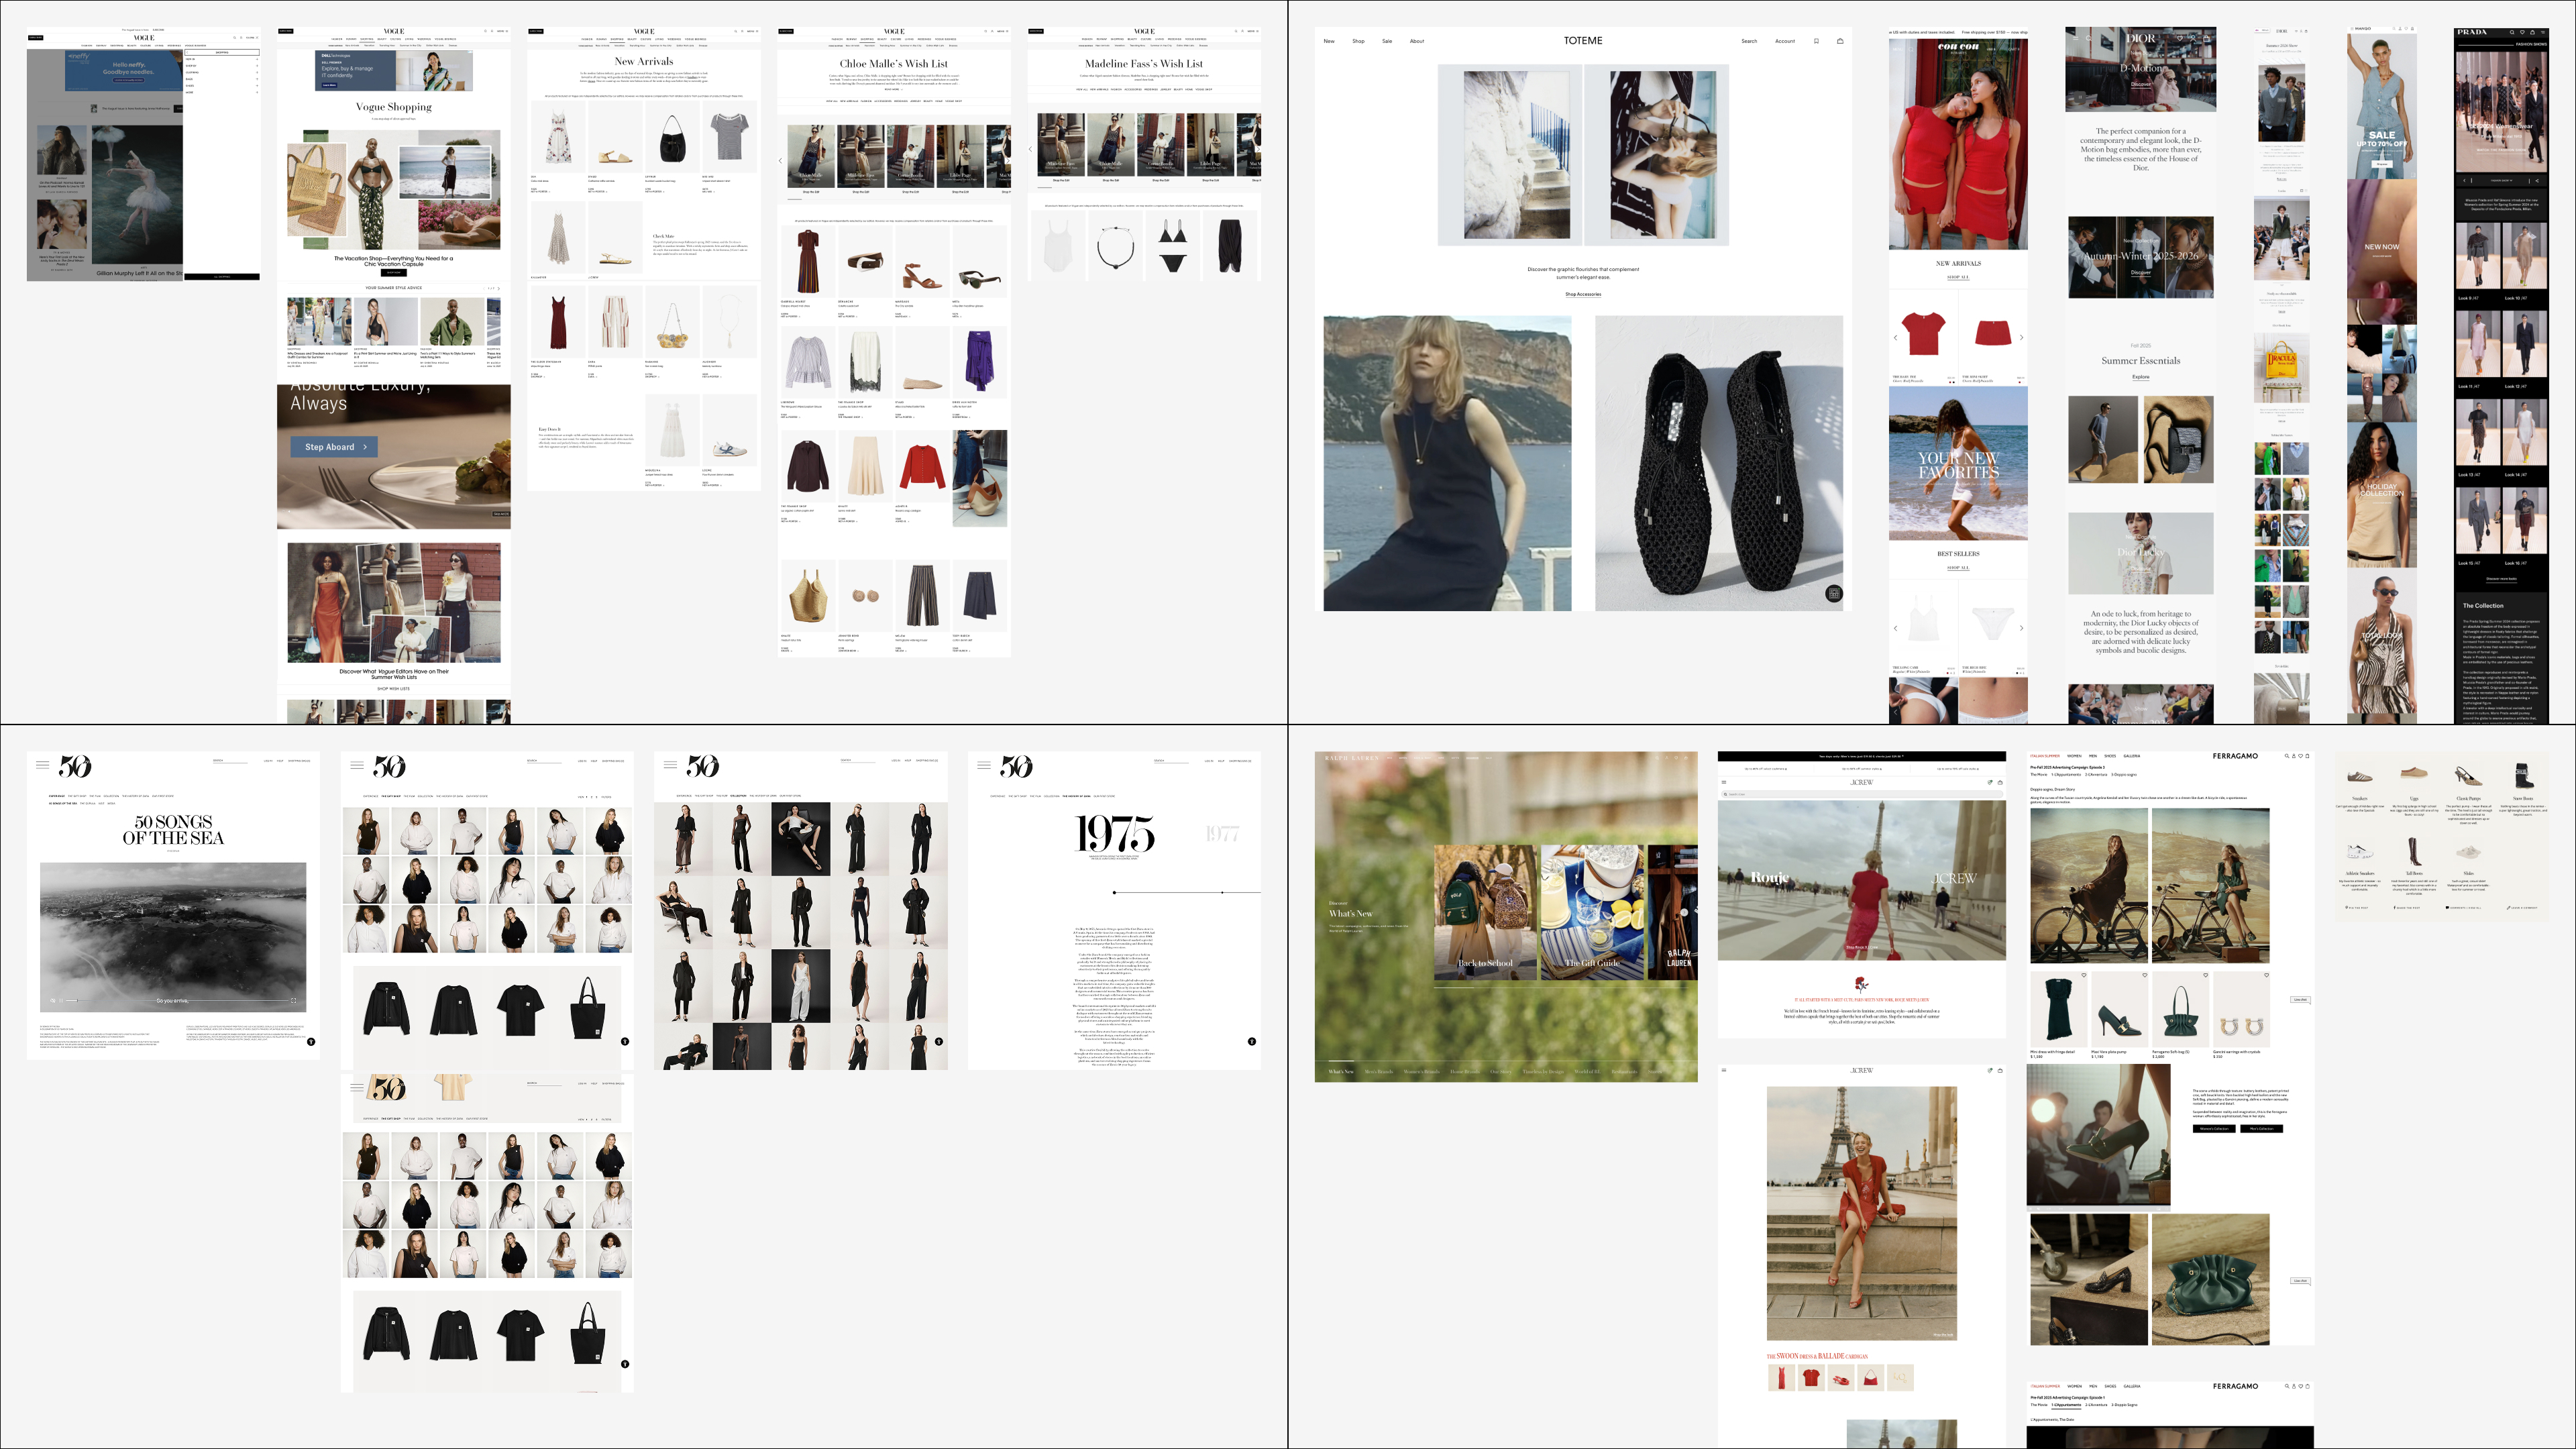Select red dress thumbnail under Swoon Dress heading

pos(1781,1378)
